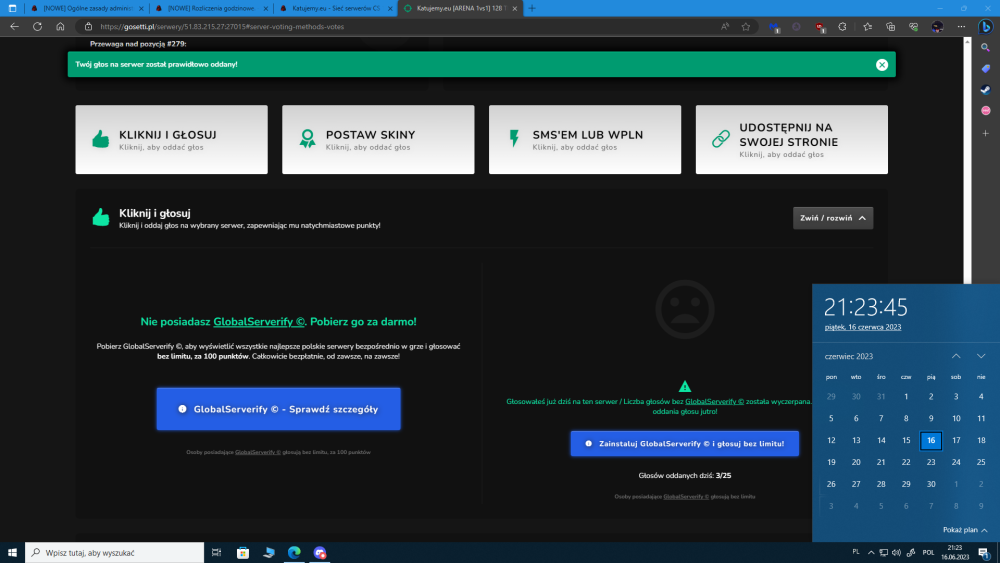This screenshot has width=1000, height=563.
Task: Launch Microsoft Store from the taskbar
Action: pos(243,553)
